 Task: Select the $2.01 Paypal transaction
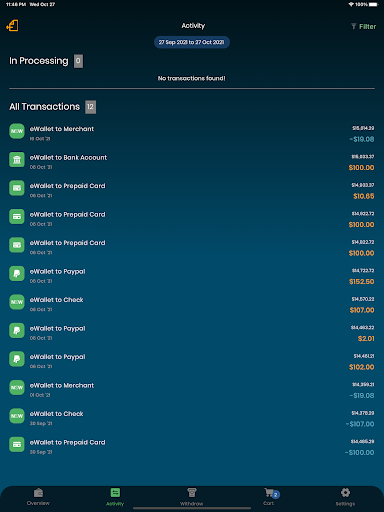pyautogui.click(x=192, y=333)
